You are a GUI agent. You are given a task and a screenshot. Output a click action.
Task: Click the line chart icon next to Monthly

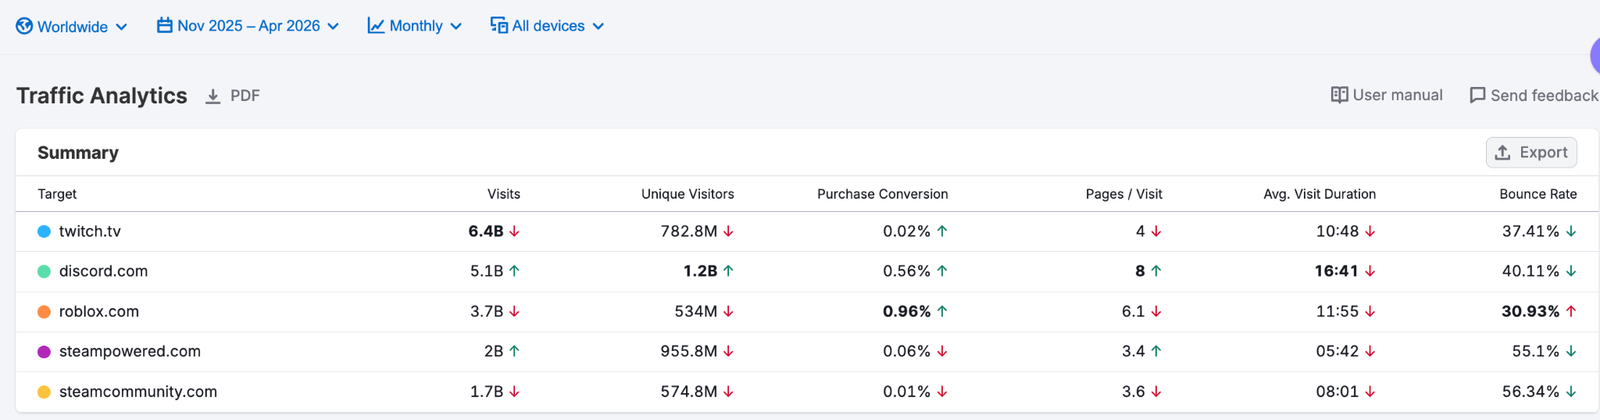[376, 25]
